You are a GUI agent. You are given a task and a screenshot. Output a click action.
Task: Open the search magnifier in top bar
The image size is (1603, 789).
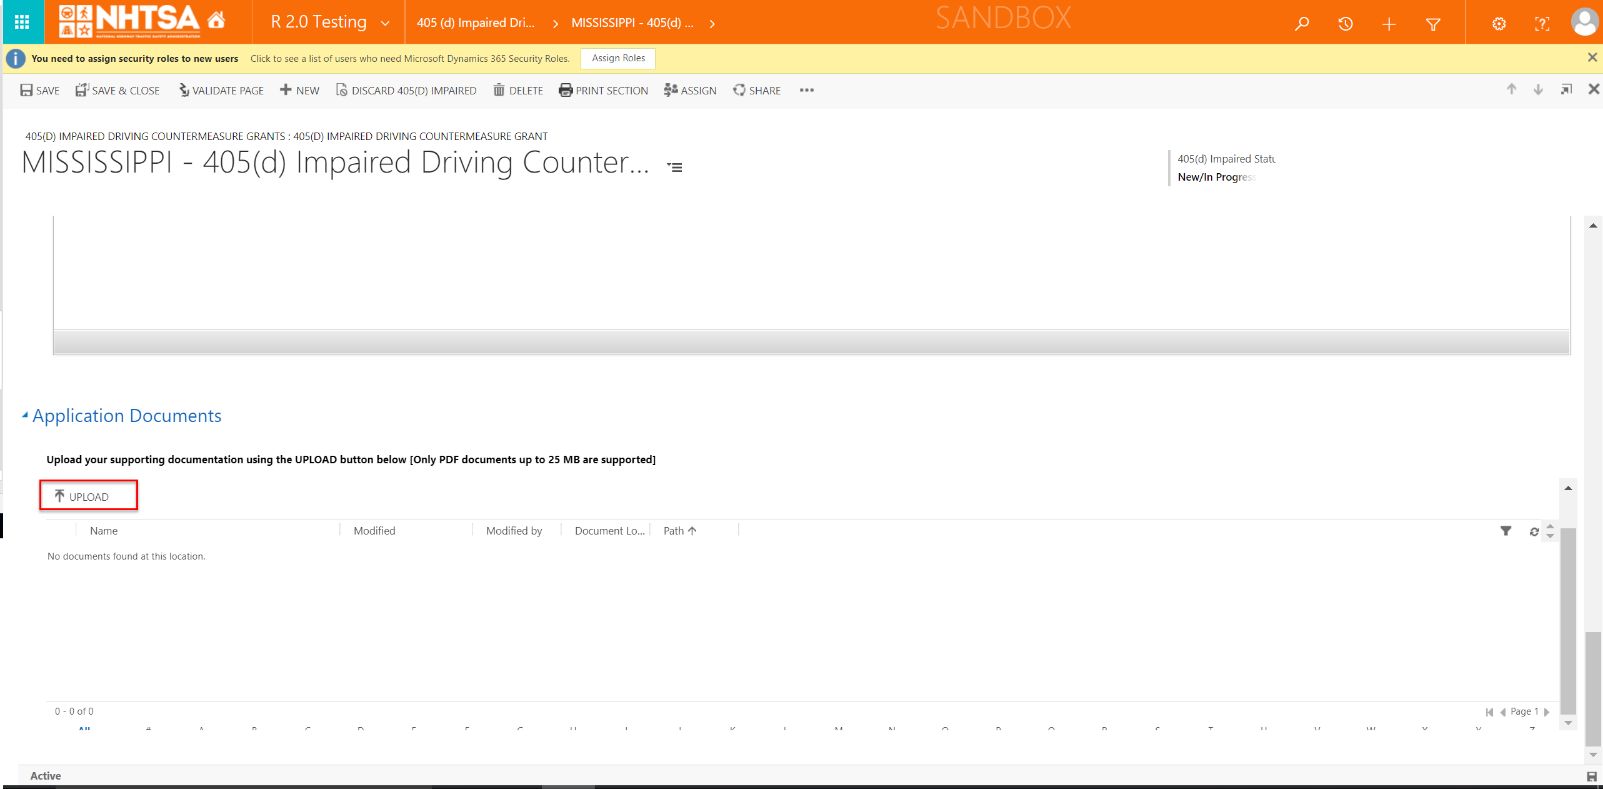1302,23
